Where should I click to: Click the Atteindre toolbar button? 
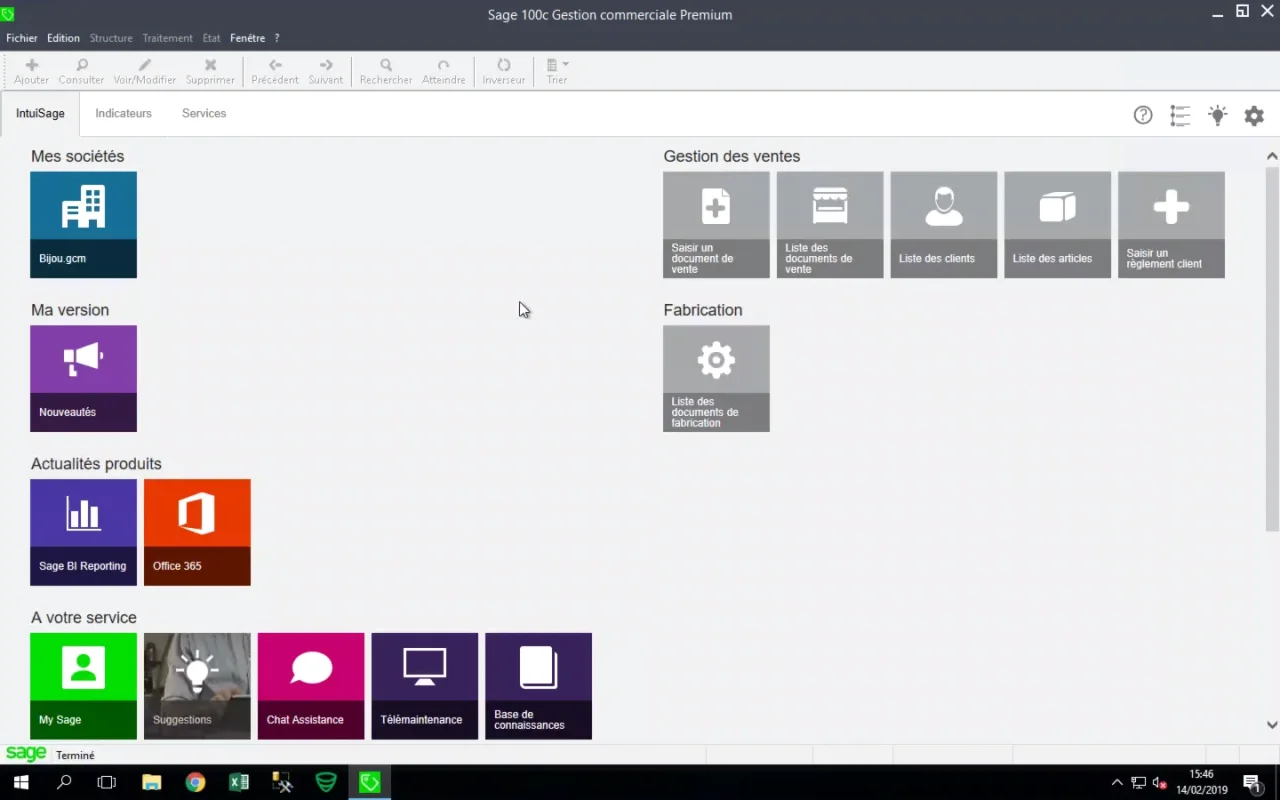point(444,71)
